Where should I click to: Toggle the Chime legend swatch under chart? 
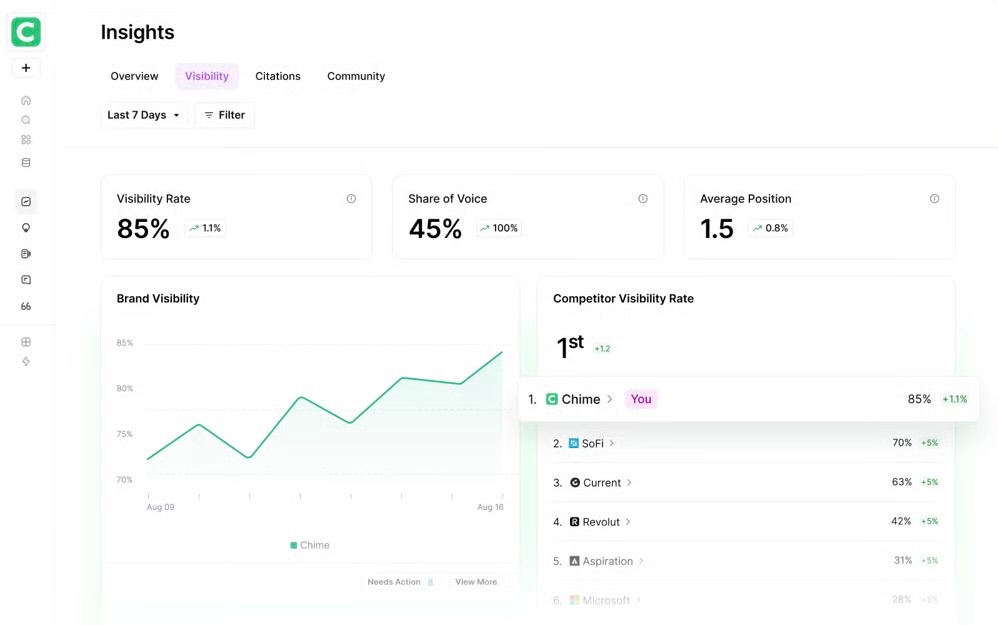coord(293,545)
